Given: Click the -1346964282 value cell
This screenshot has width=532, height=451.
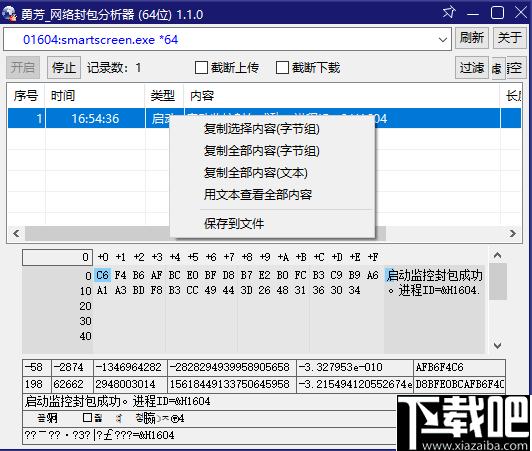Looking at the screenshot, I should pyautogui.click(x=130, y=367).
